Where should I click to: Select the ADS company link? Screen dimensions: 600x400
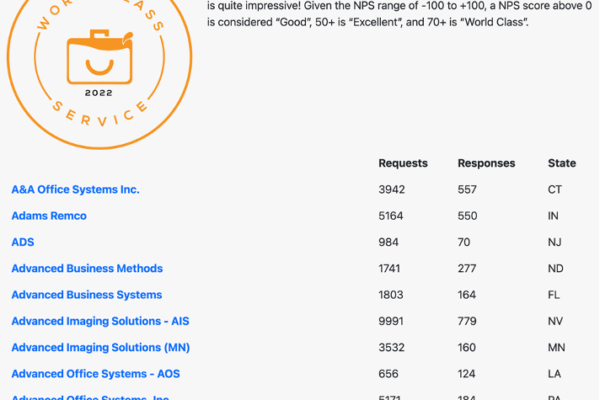22,242
